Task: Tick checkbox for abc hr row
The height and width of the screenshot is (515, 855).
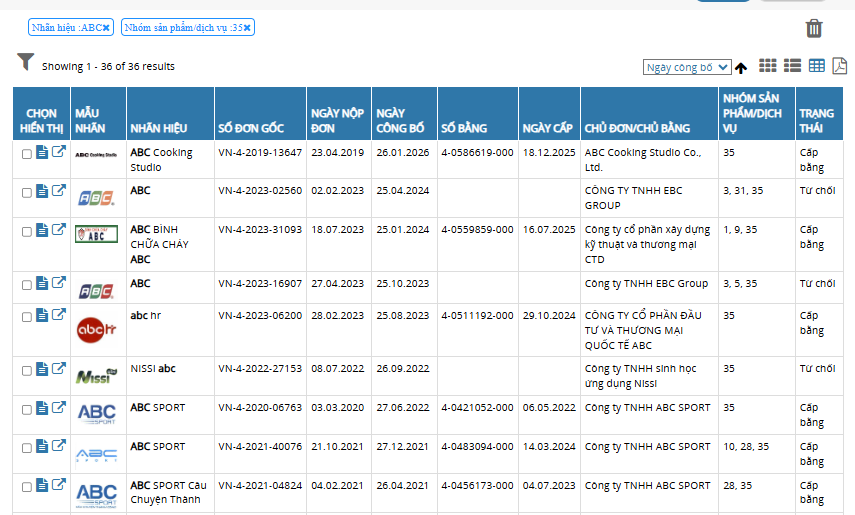Action: 26,317
